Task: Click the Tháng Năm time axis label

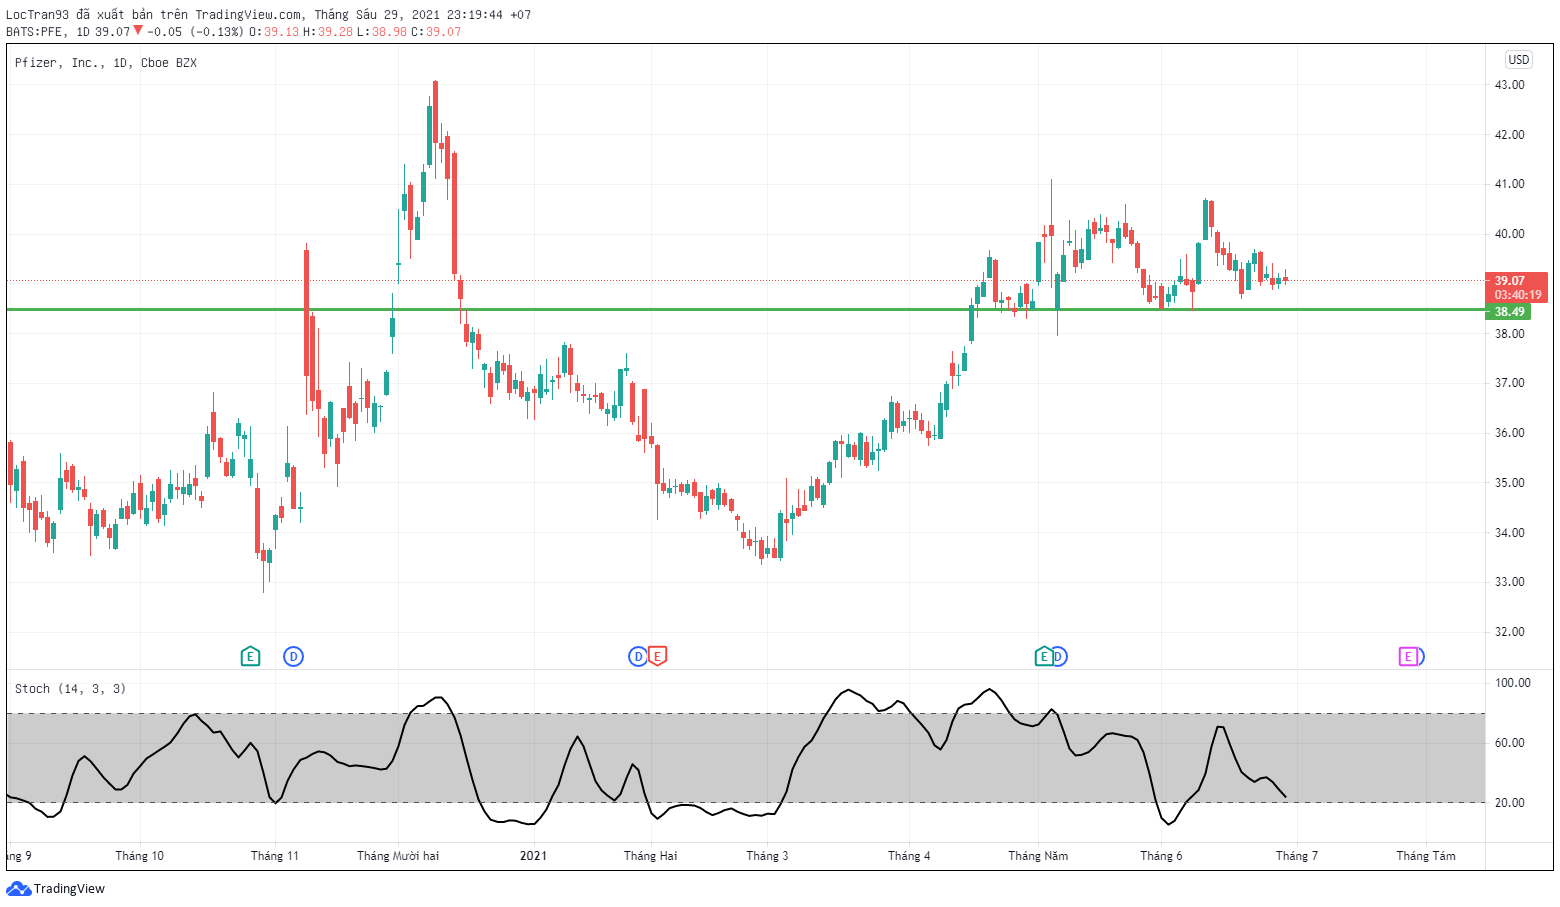Action: tap(1038, 856)
